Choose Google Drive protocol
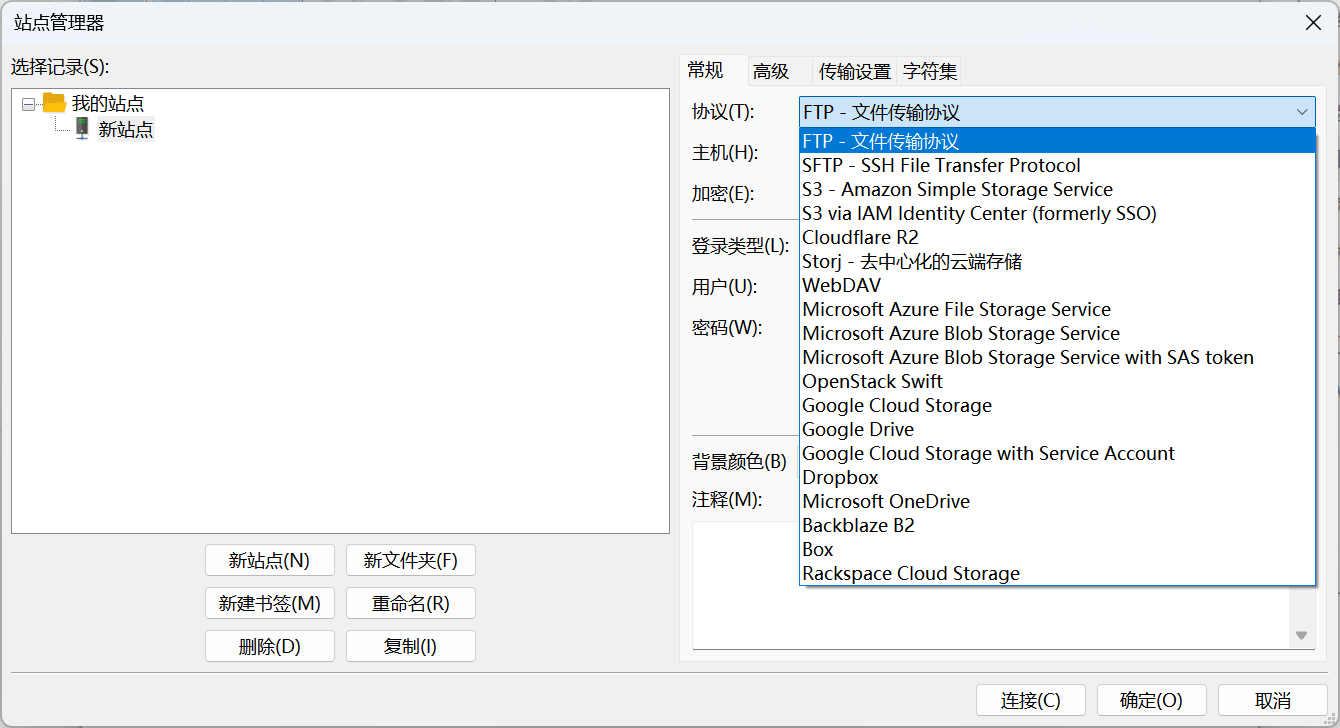The height and width of the screenshot is (728, 1340). click(1057, 429)
